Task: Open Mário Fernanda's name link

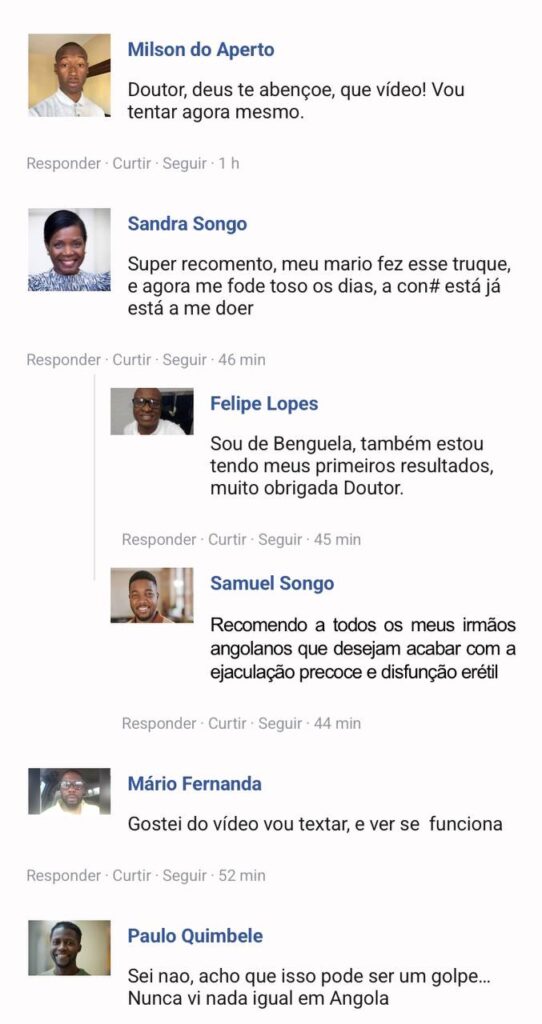Action: (x=195, y=783)
